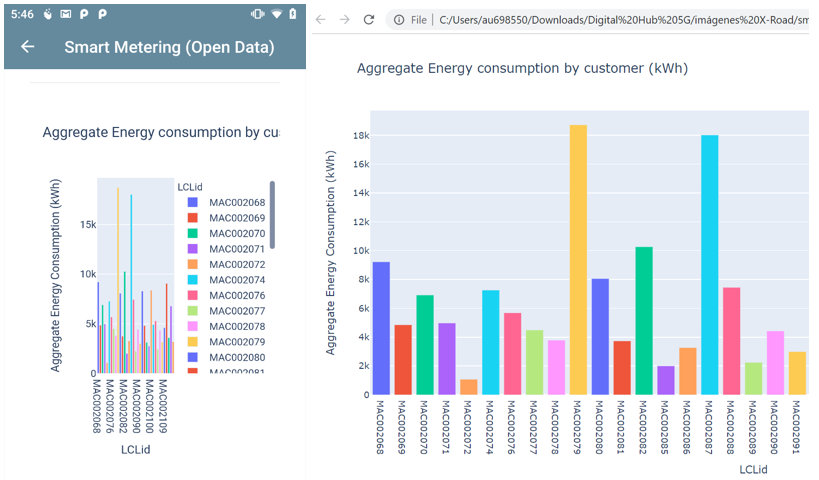Tap the Gmail notification icon in status bar

pyautogui.click(x=66, y=14)
